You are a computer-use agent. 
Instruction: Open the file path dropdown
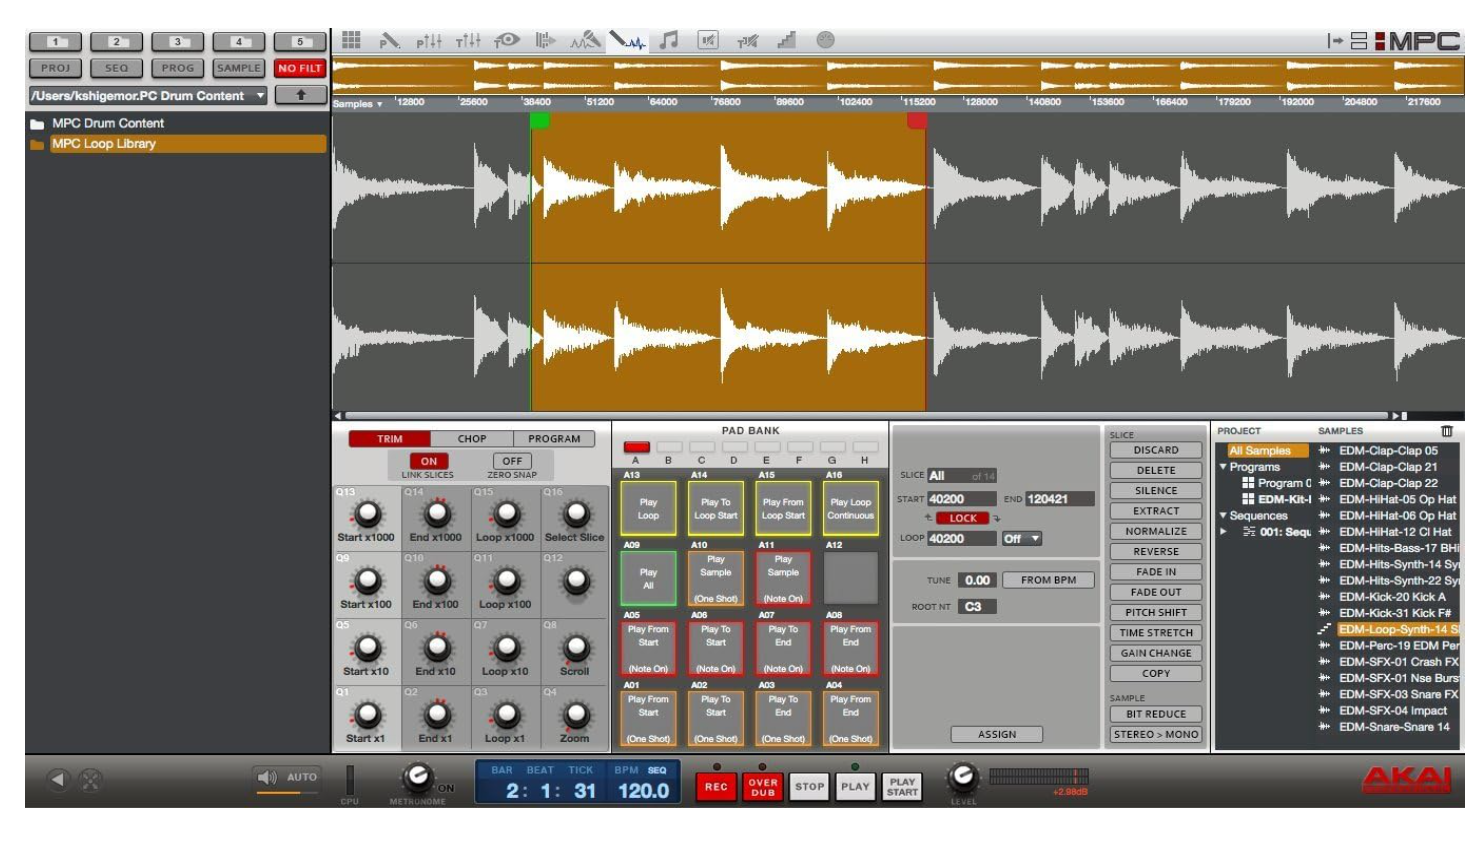click(260, 96)
